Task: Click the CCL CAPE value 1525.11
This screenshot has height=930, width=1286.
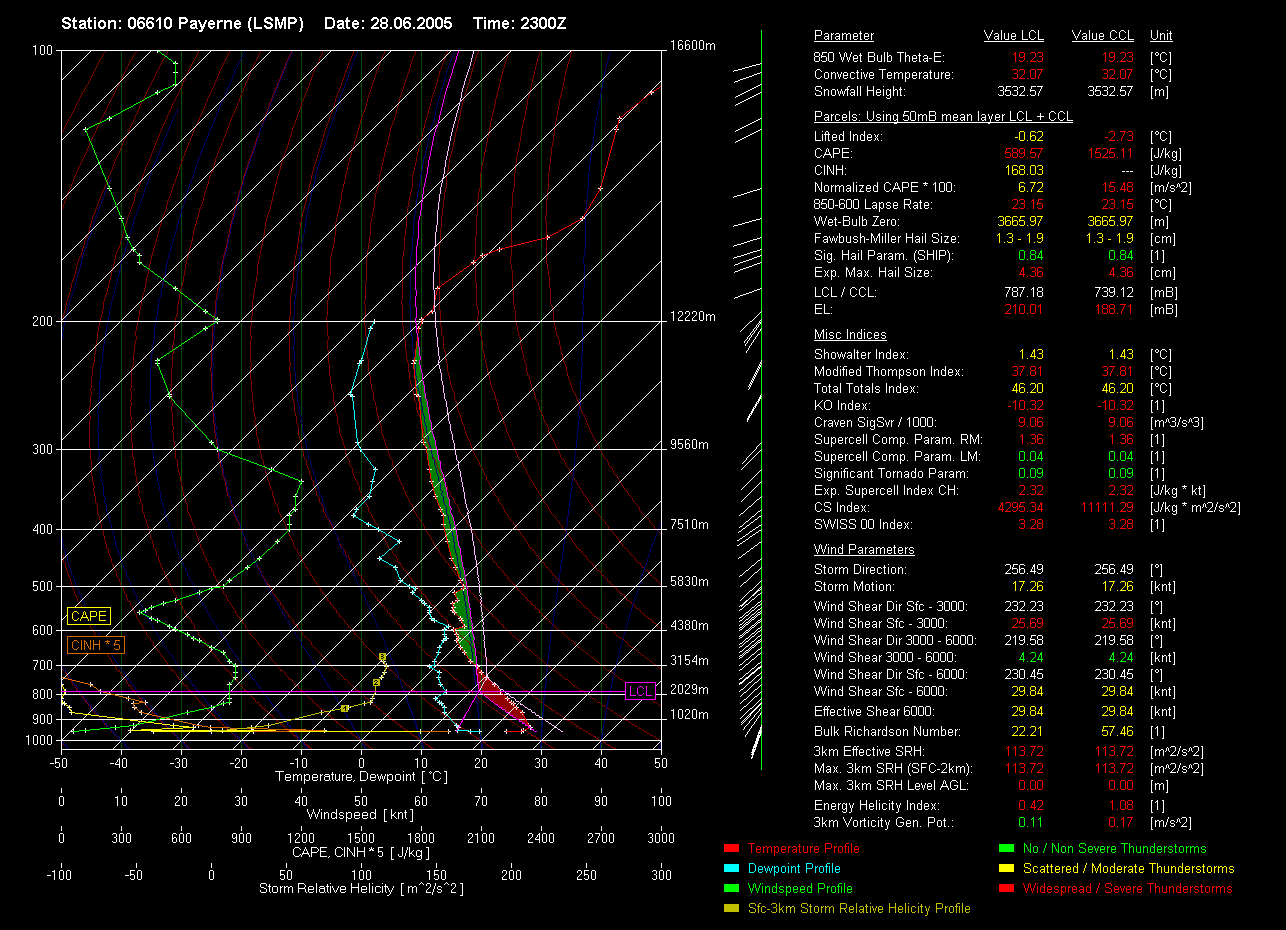Action: coord(1110,154)
